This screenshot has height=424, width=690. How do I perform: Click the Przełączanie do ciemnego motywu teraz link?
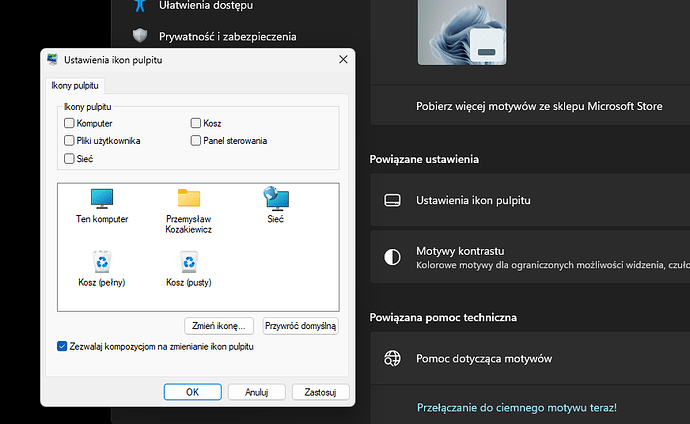pos(516,408)
